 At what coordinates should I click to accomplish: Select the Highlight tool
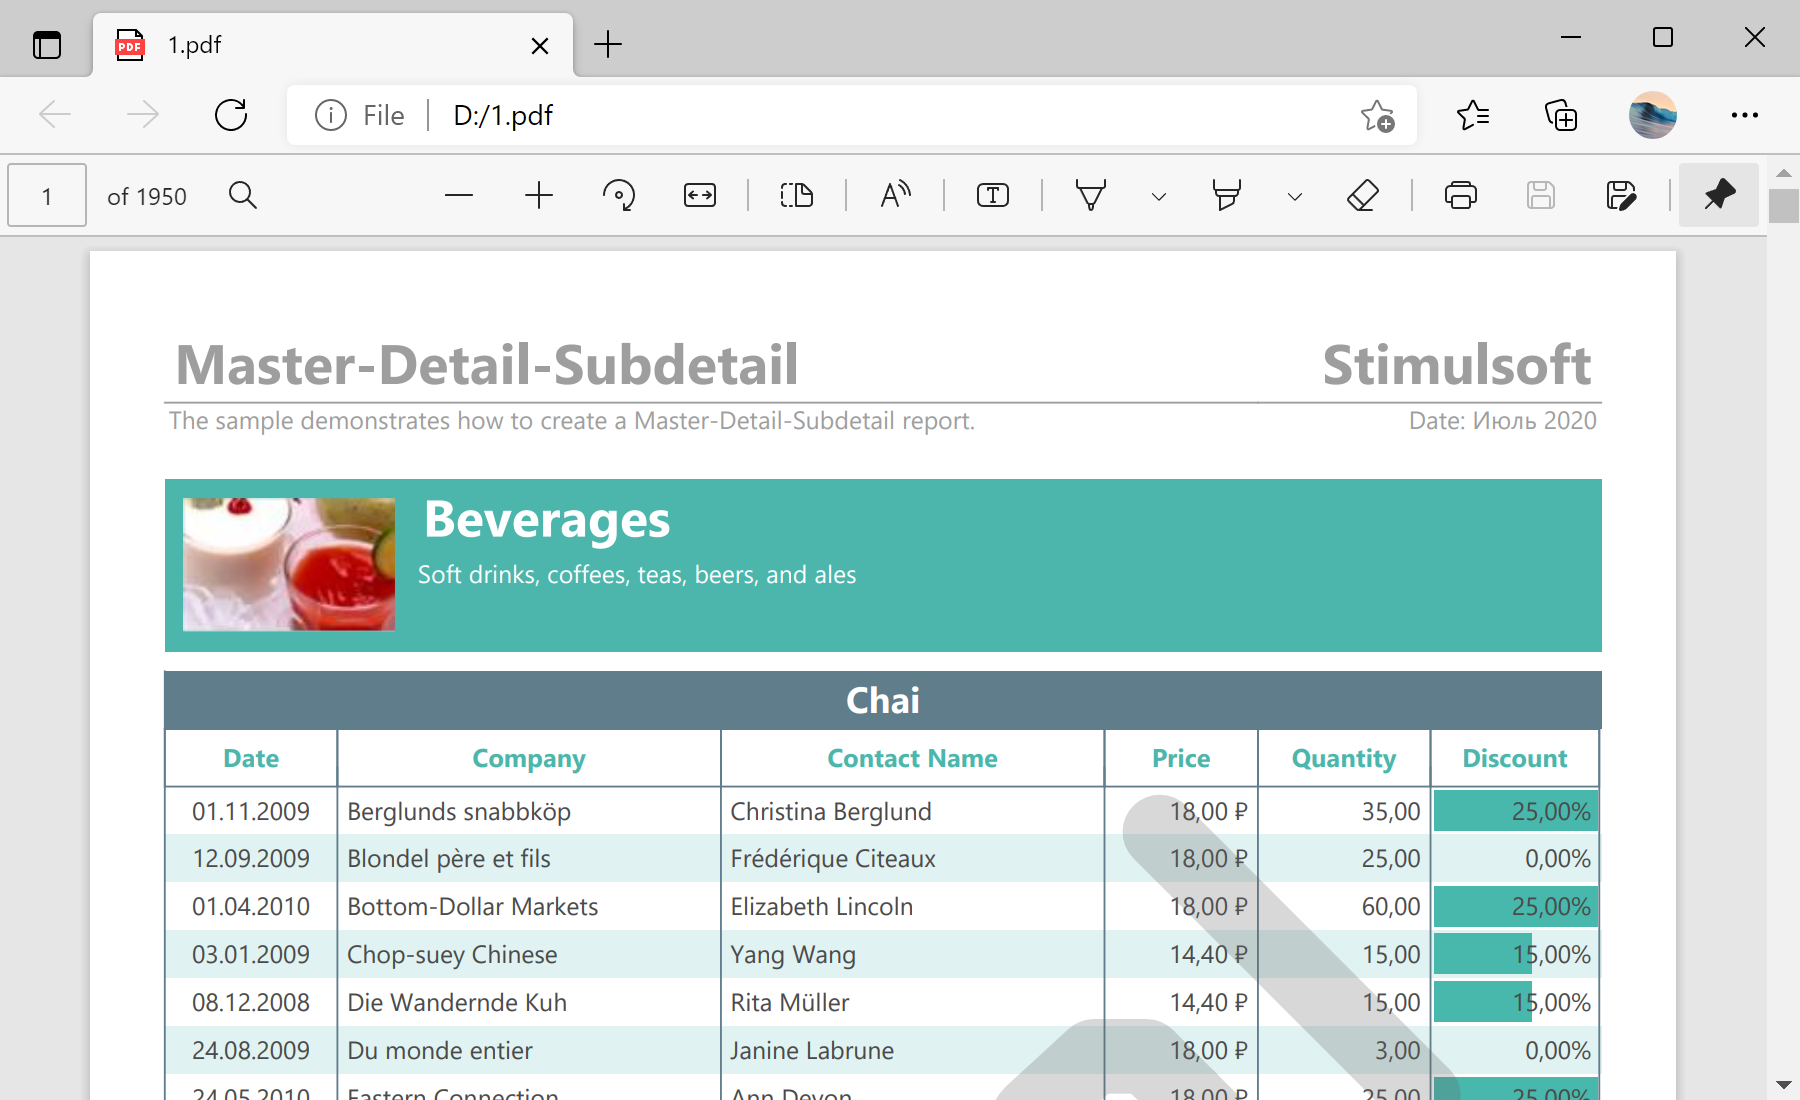pyautogui.click(x=1227, y=195)
